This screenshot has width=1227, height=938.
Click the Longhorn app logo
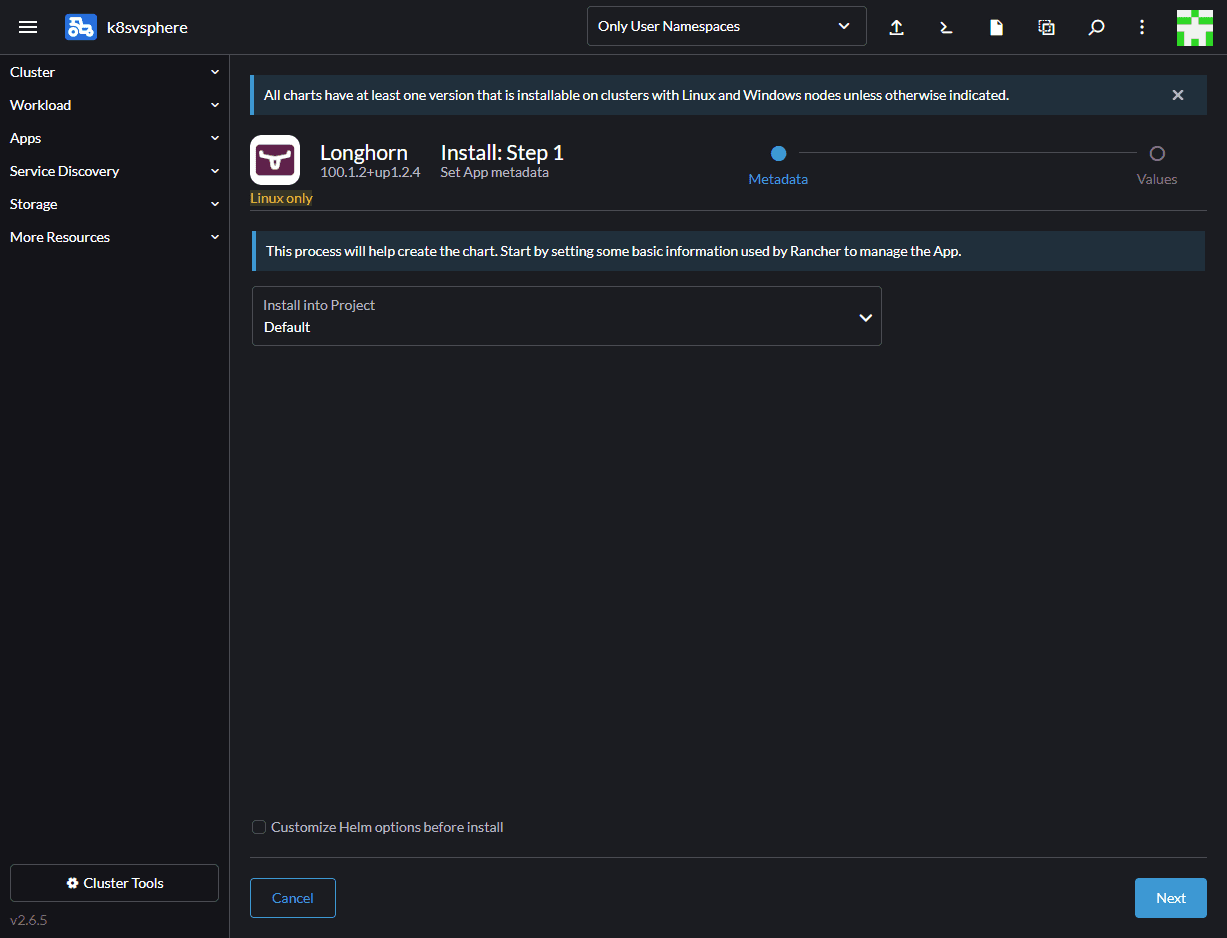coord(275,160)
